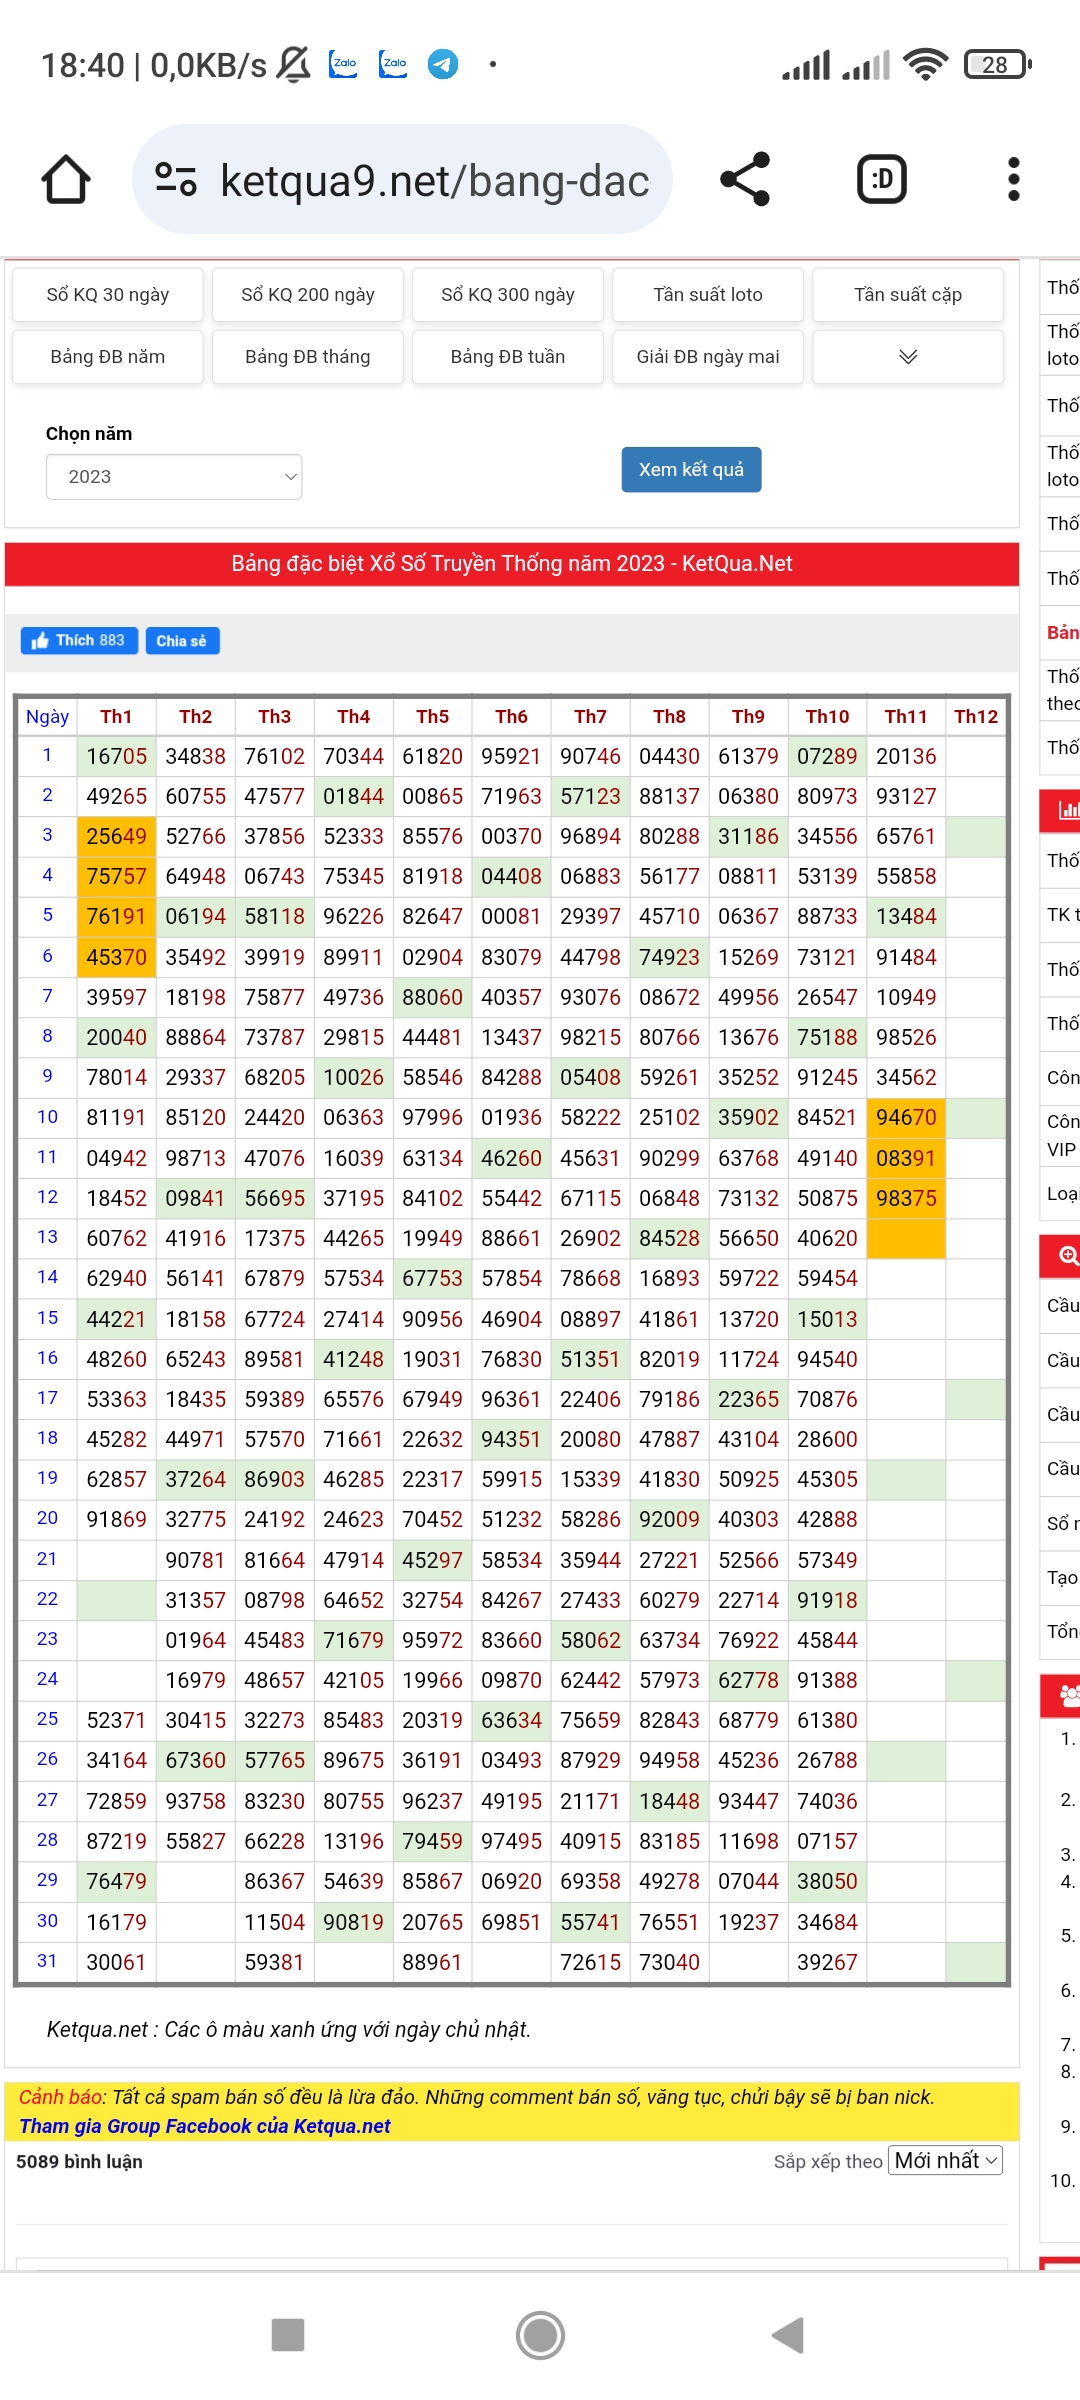Open browser three-dot menu
Image resolution: width=1080 pixels, height=2400 pixels.
[x=1013, y=180]
